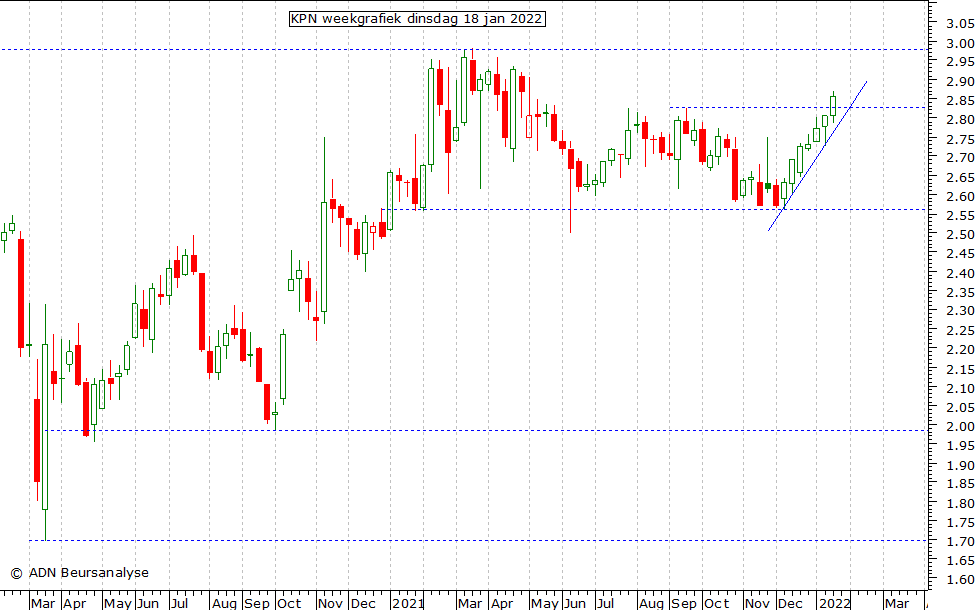Click the 1.65 price value

coord(960,561)
